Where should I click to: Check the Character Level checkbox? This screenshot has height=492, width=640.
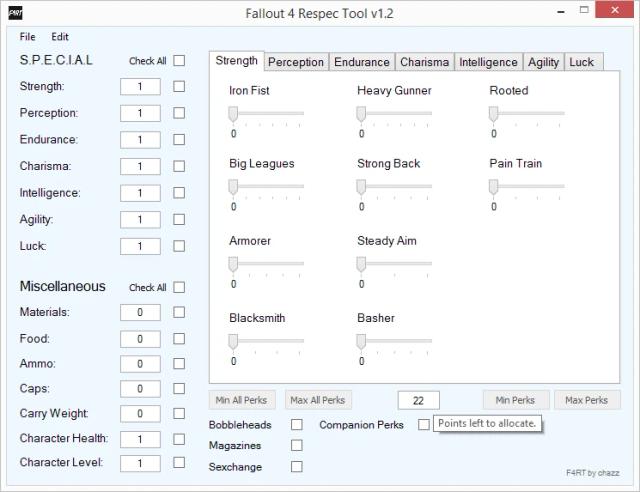pos(179,463)
